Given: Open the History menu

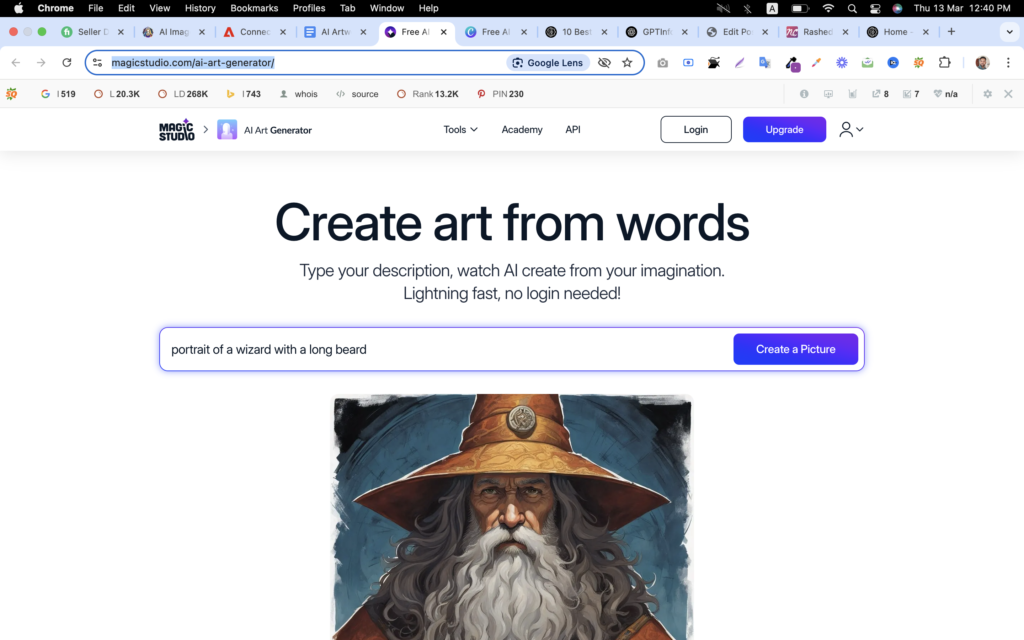Looking at the screenshot, I should (x=200, y=8).
